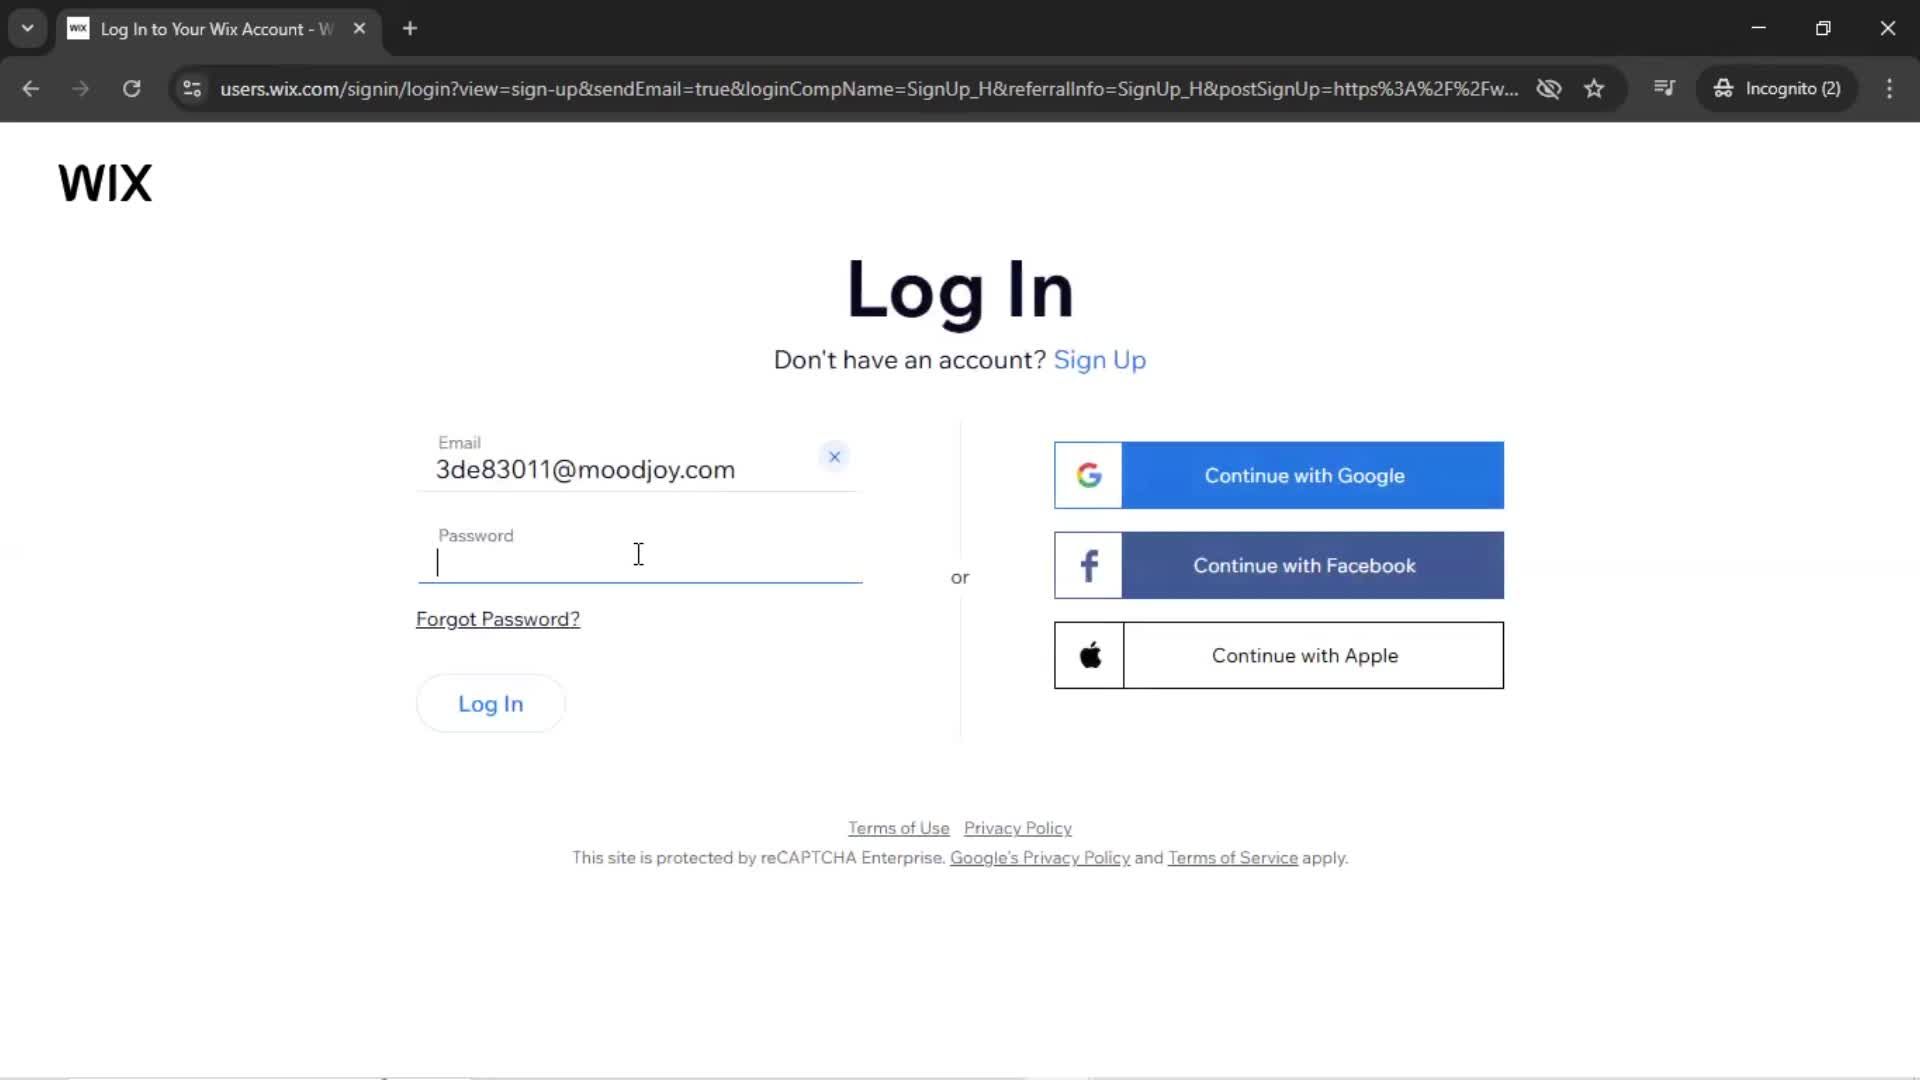Click the Sign Up link
1920x1080 pixels.
click(x=1100, y=360)
